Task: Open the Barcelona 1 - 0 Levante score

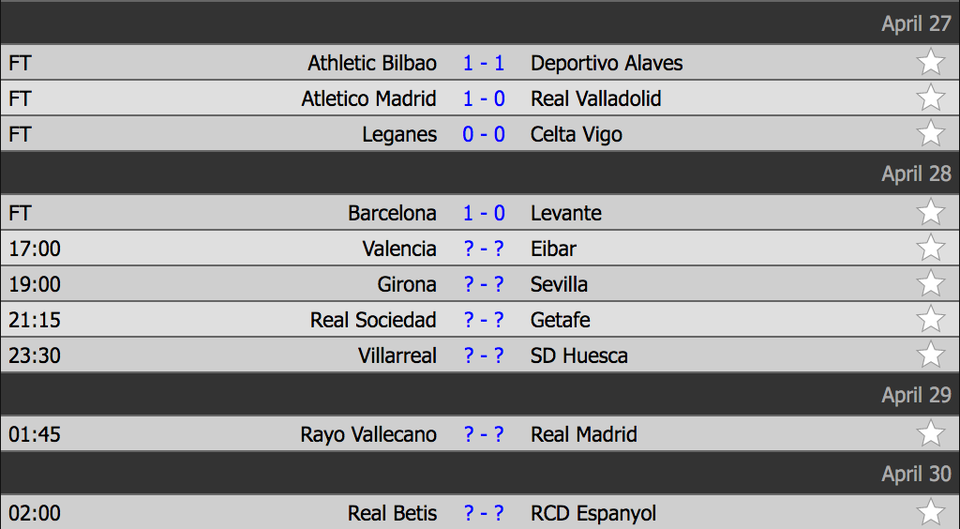Action: 484,213
